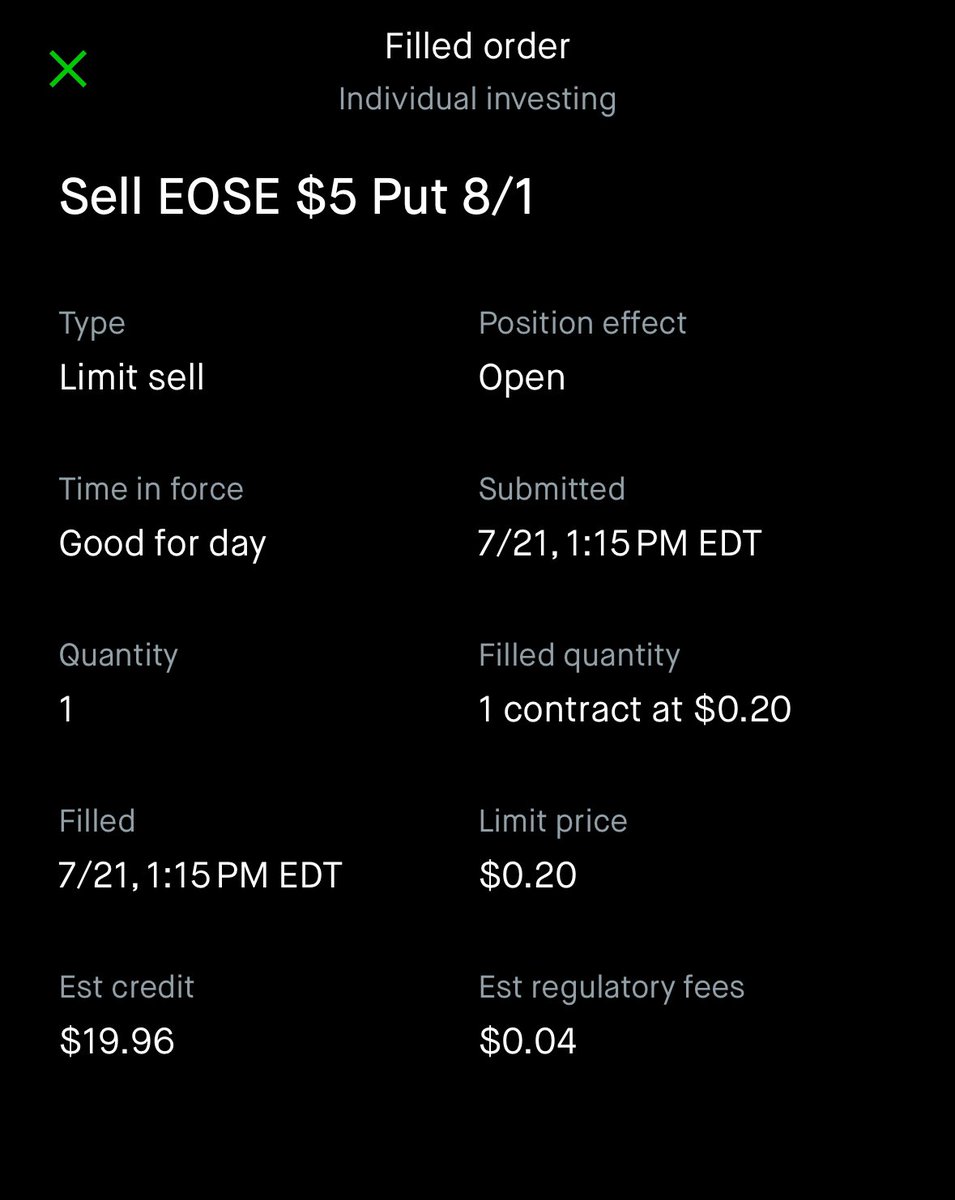Select the regulatory fees $0.04 amount
Viewport: 955px width, 1200px height.
528,1042
